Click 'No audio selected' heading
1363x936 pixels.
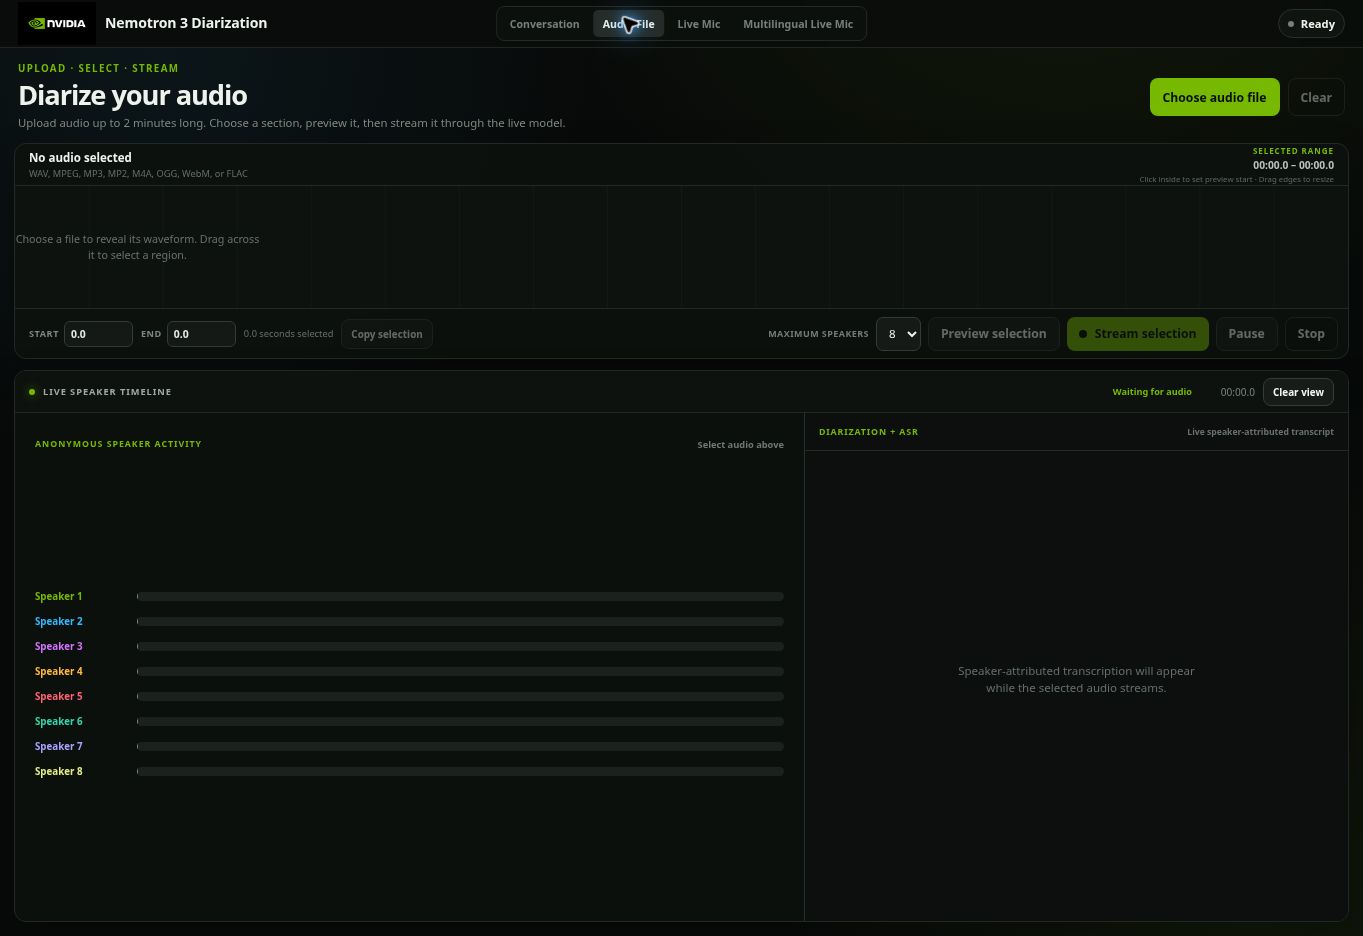click(80, 157)
